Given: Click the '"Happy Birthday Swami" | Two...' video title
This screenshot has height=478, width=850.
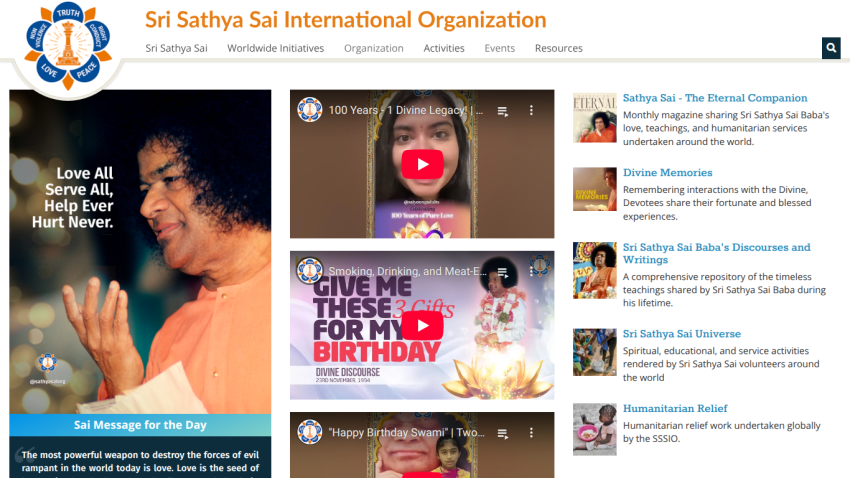Looking at the screenshot, I should tap(407, 432).
